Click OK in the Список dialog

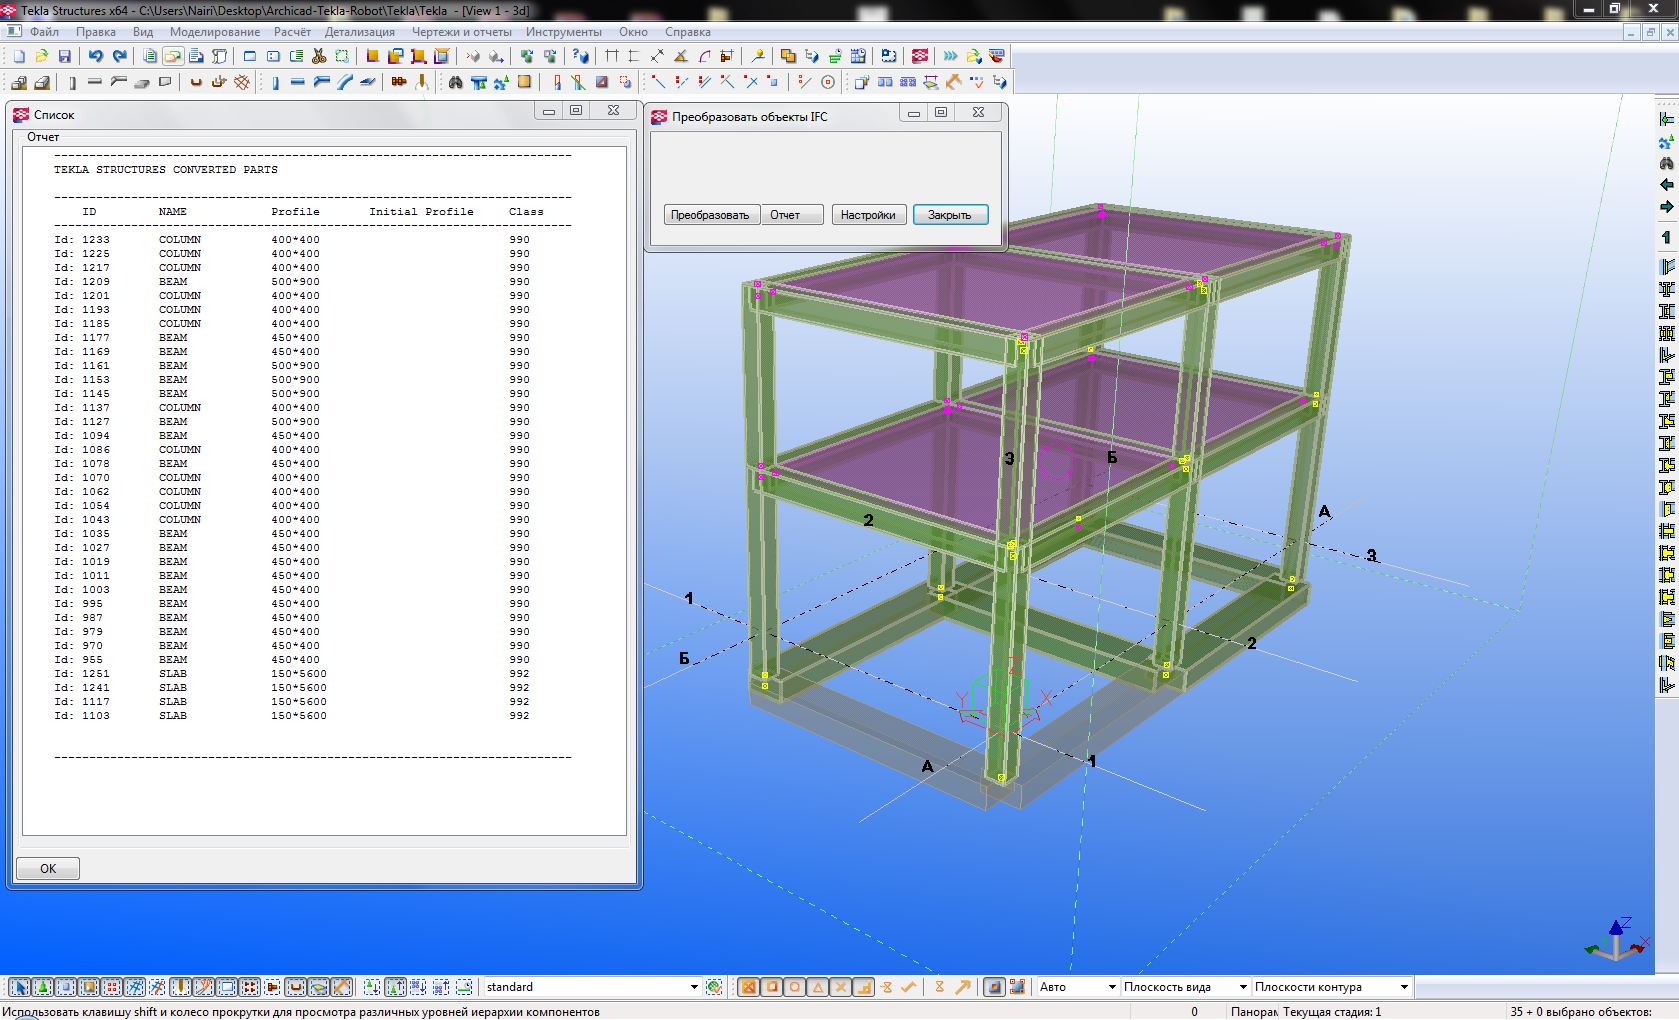(48, 869)
